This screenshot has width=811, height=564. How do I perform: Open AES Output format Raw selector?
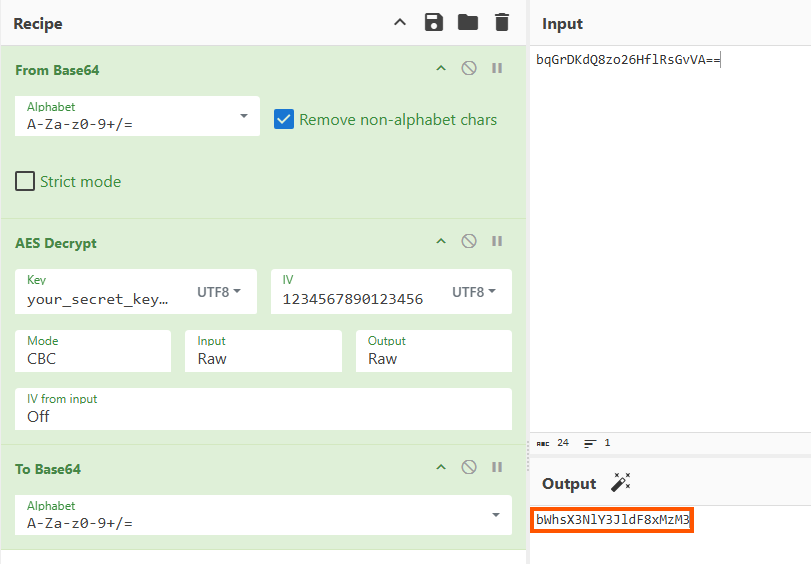[434, 351]
